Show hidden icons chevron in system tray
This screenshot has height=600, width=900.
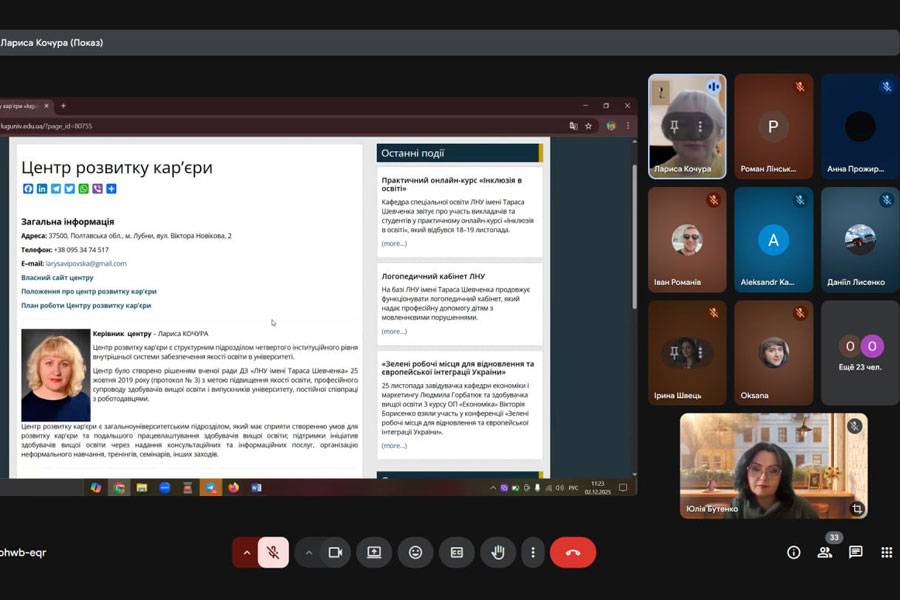point(492,488)
